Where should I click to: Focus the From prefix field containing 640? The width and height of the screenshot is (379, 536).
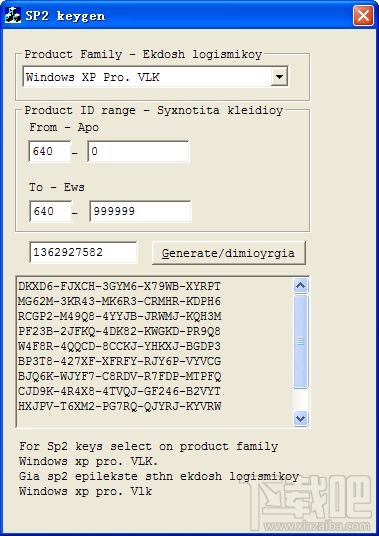point(50,151)
